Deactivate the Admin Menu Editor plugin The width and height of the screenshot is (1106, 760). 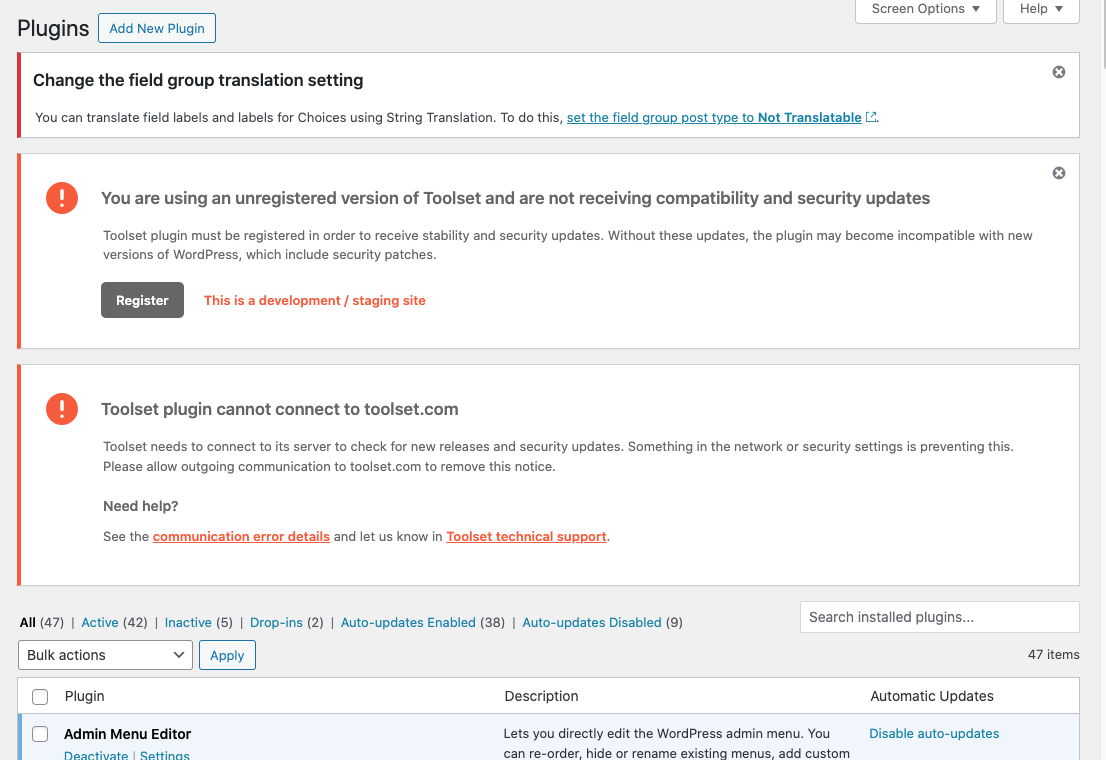click(96, 754)
